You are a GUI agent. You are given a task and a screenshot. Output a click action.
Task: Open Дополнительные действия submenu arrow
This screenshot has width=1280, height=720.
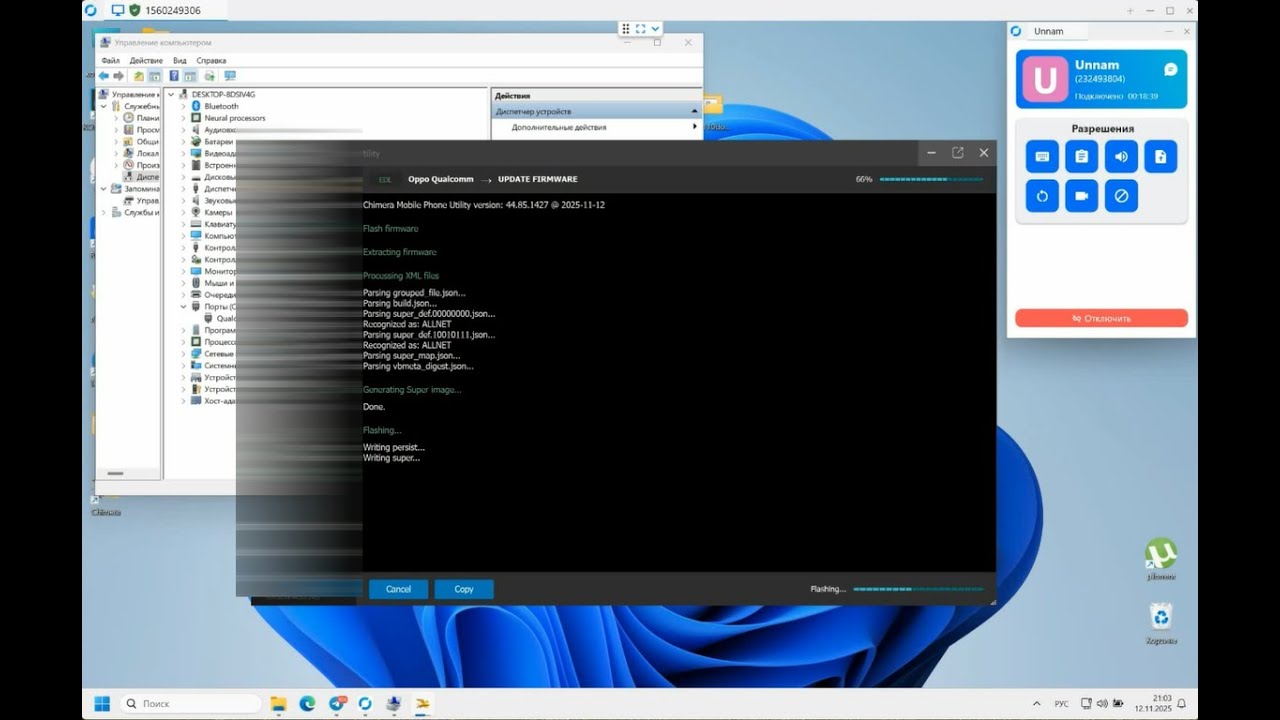(x=694, y=127)
